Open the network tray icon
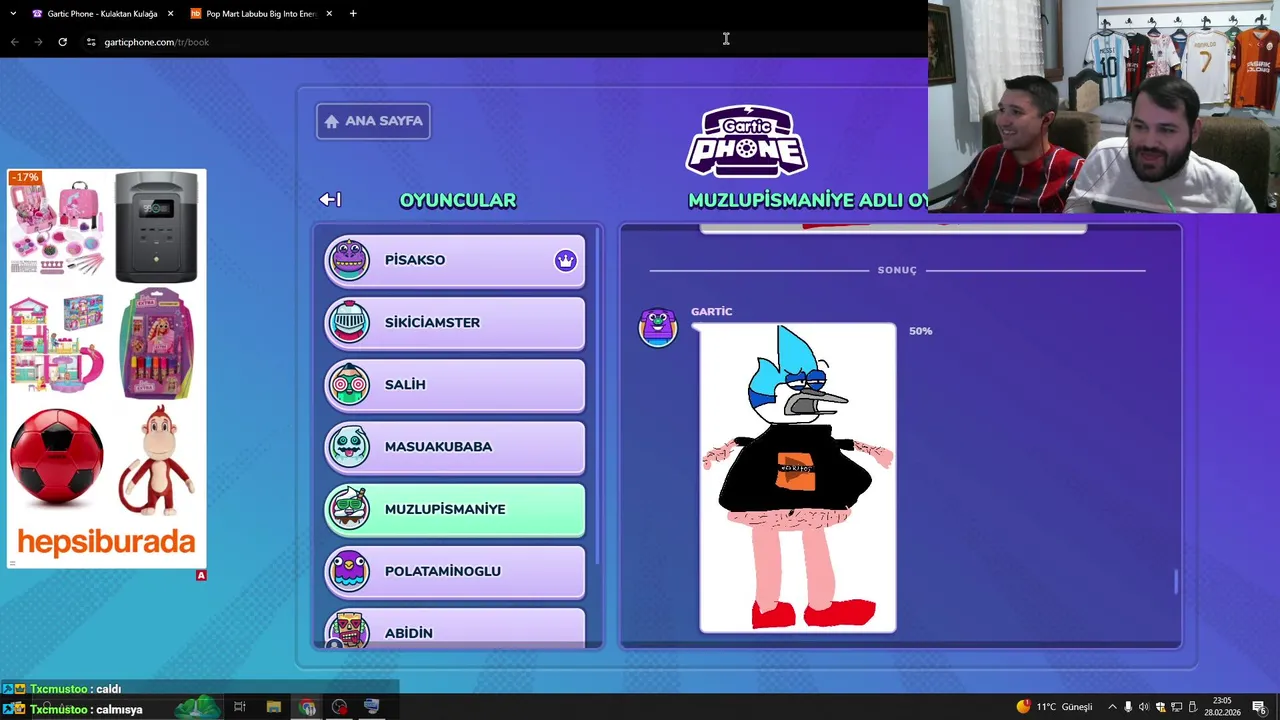 [1176, 707]
